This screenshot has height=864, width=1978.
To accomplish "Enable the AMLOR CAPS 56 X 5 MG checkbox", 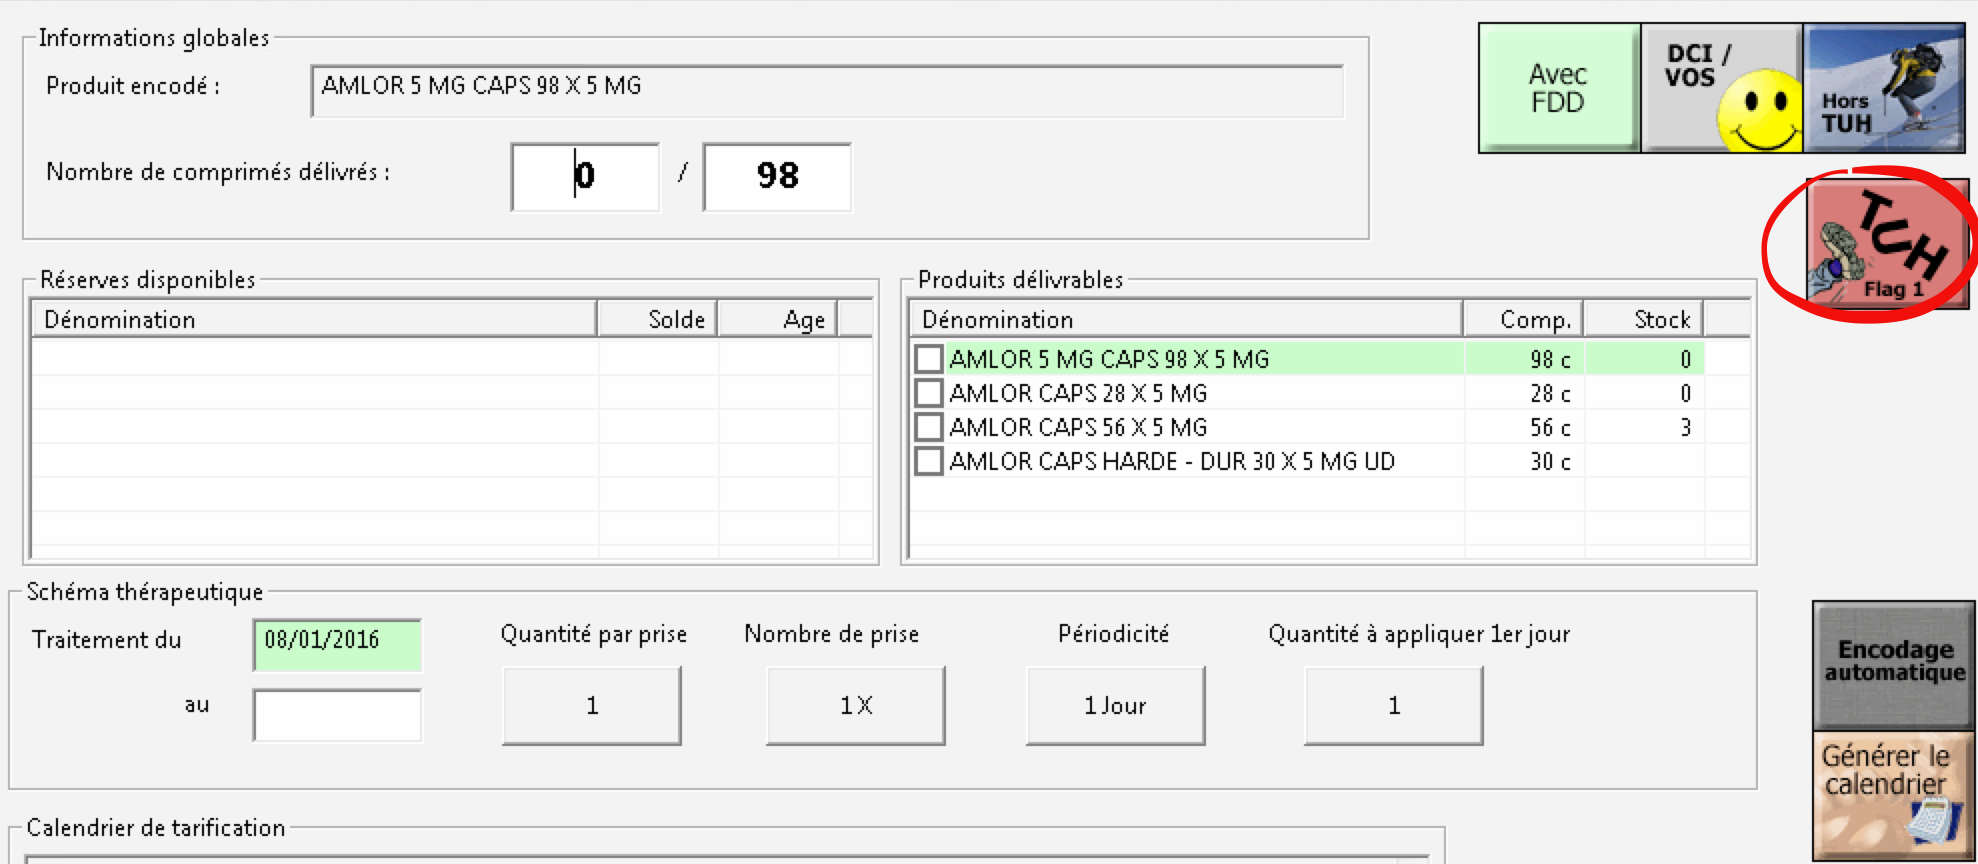I will point(929,427).
